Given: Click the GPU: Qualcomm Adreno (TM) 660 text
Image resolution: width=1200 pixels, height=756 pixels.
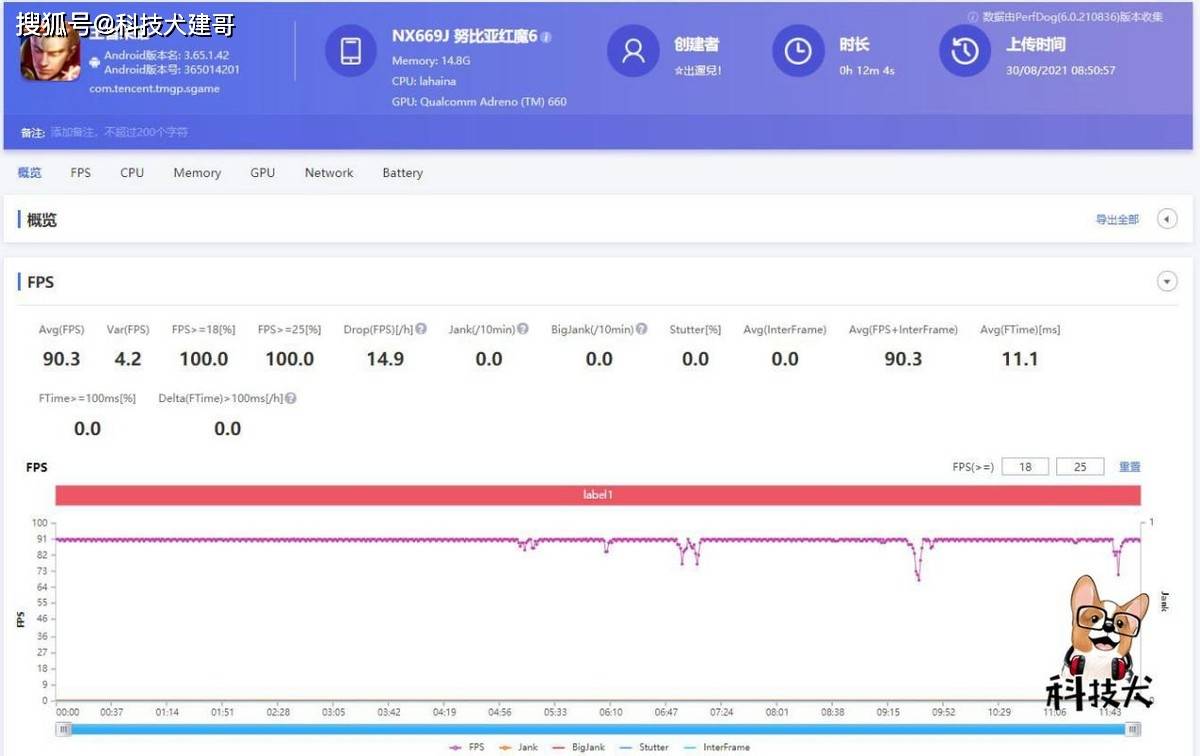Looking at the screenshot, I should tap(480, 101).
